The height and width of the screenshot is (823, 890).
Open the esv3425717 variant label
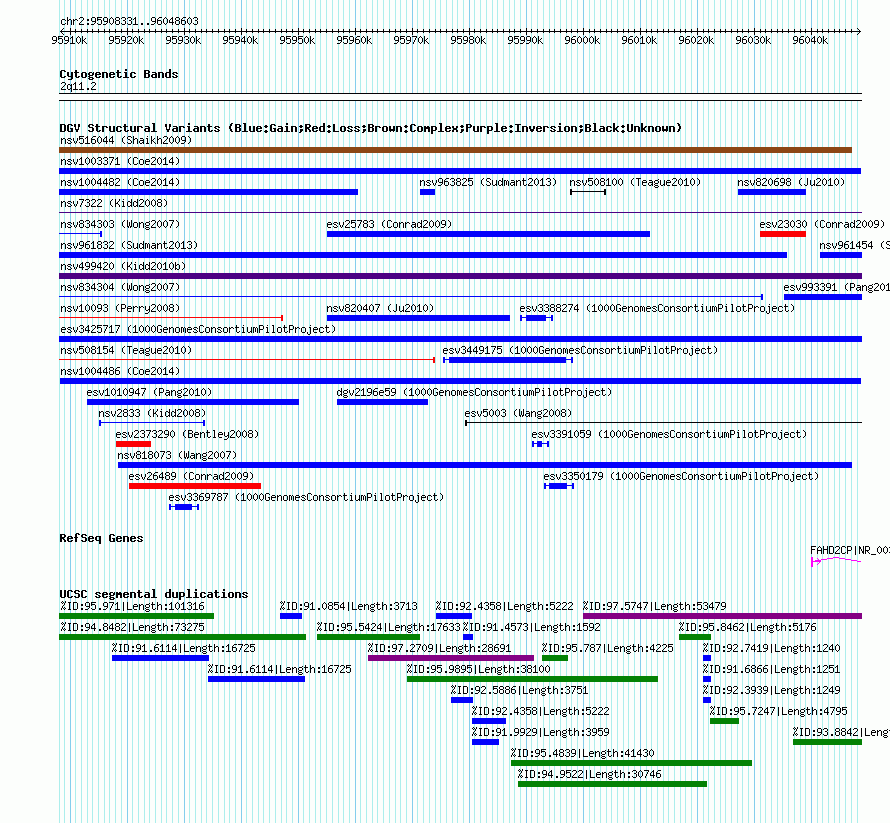pyautogui.click(x=198, y=329)
